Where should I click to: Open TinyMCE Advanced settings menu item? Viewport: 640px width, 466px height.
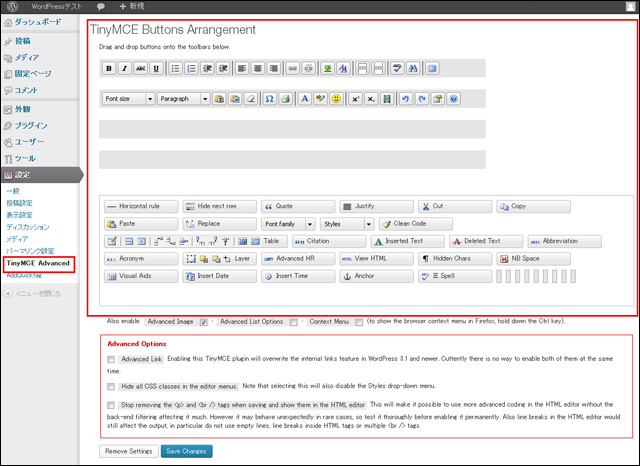38,264
